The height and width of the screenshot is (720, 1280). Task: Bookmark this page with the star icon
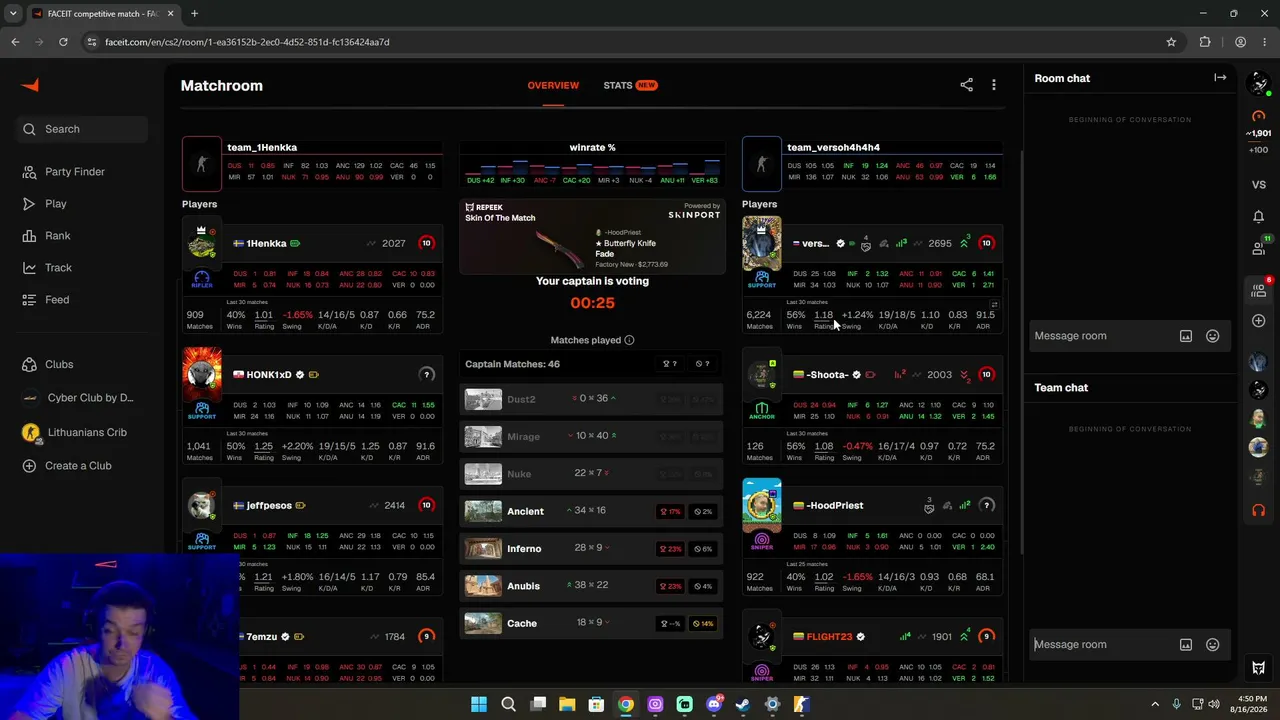1171,42
